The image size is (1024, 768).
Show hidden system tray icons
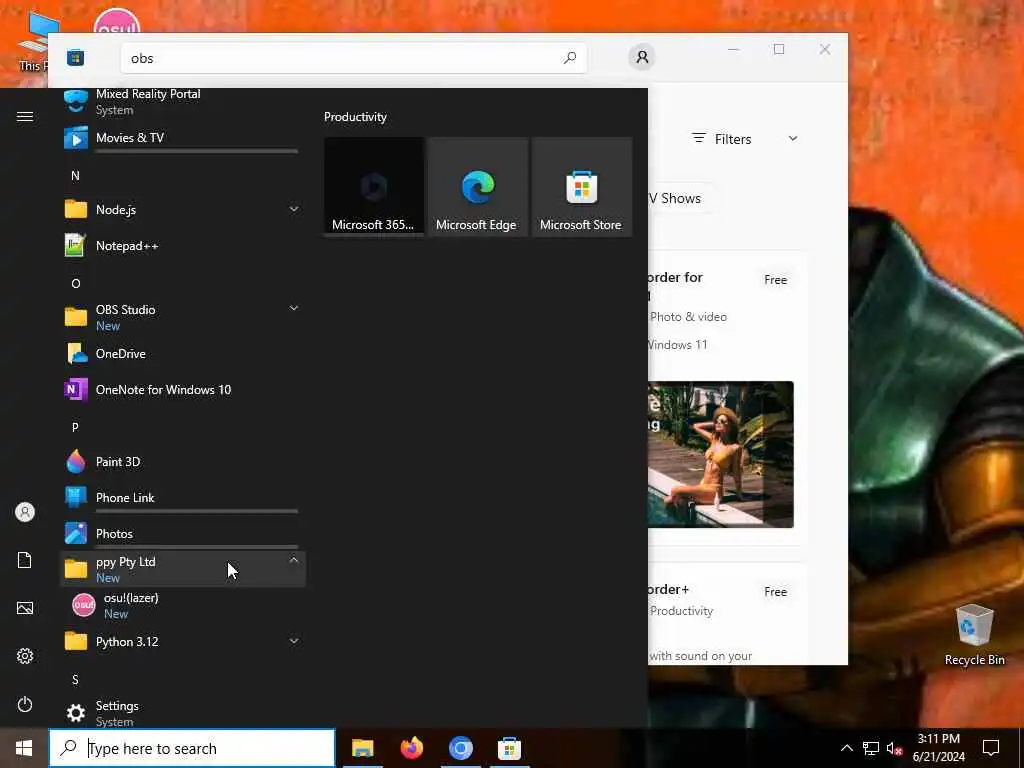846,748
